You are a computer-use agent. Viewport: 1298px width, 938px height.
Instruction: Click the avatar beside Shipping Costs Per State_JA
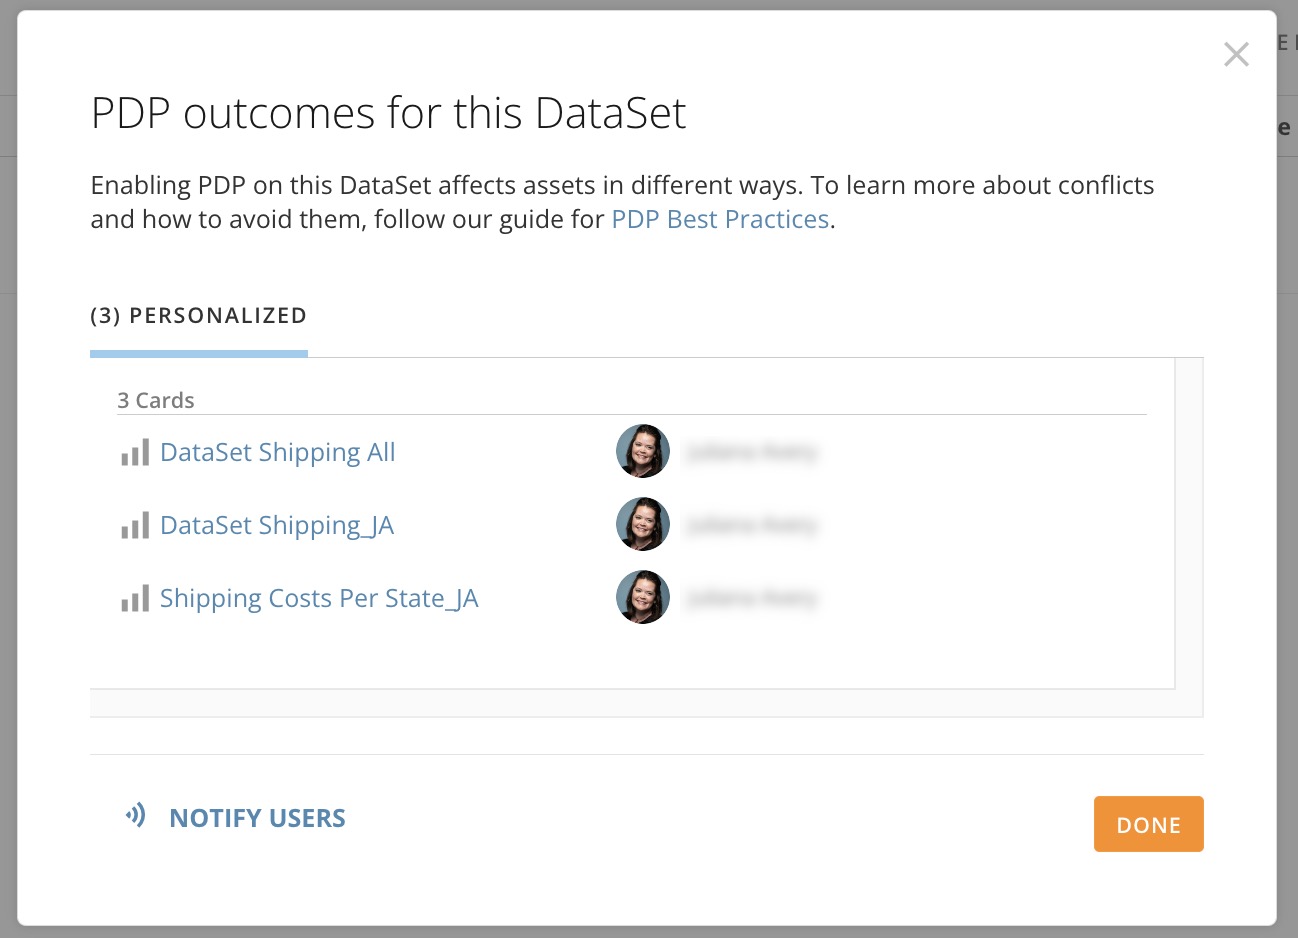pos(642,597)
